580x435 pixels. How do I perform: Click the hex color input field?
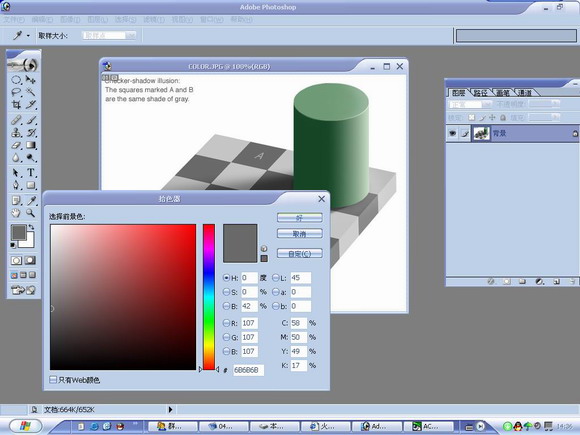pyautogui.click(x=249, y=370)
